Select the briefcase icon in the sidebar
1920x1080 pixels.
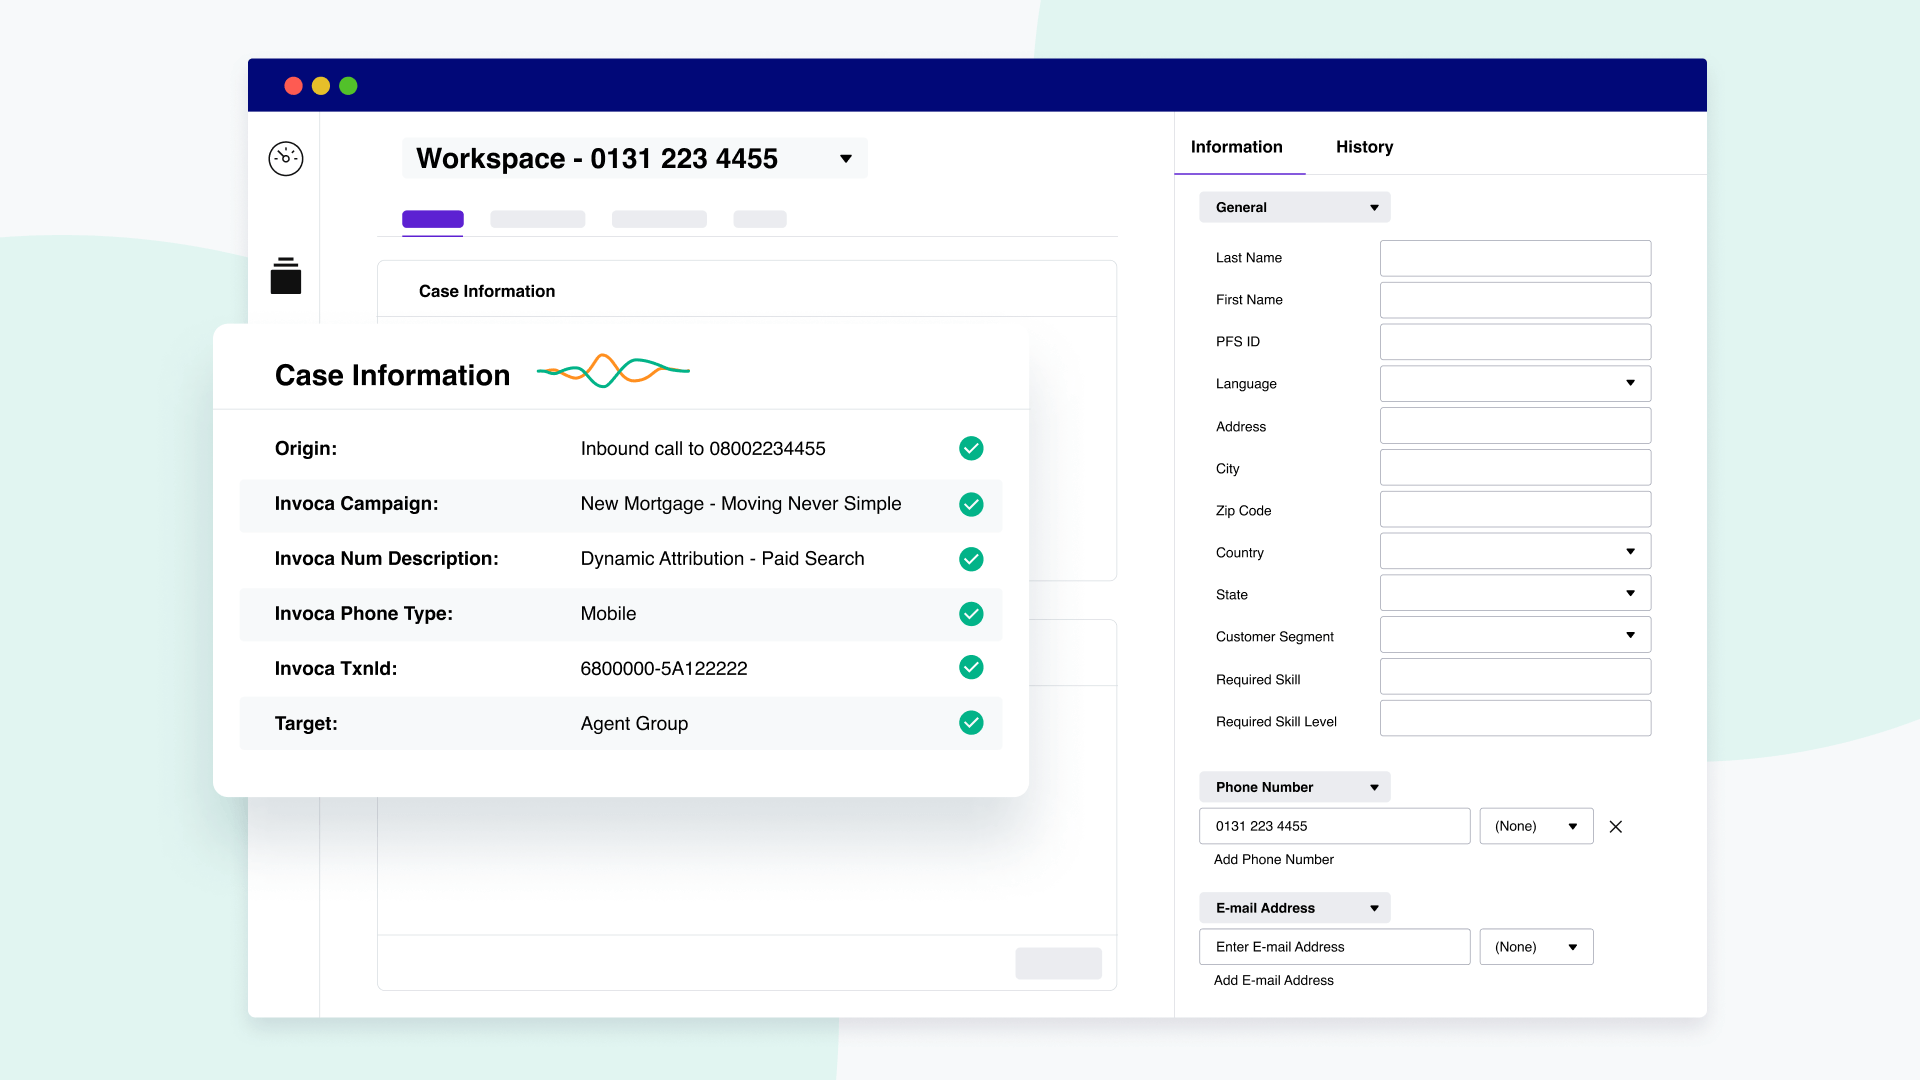[x=285, y=277]
